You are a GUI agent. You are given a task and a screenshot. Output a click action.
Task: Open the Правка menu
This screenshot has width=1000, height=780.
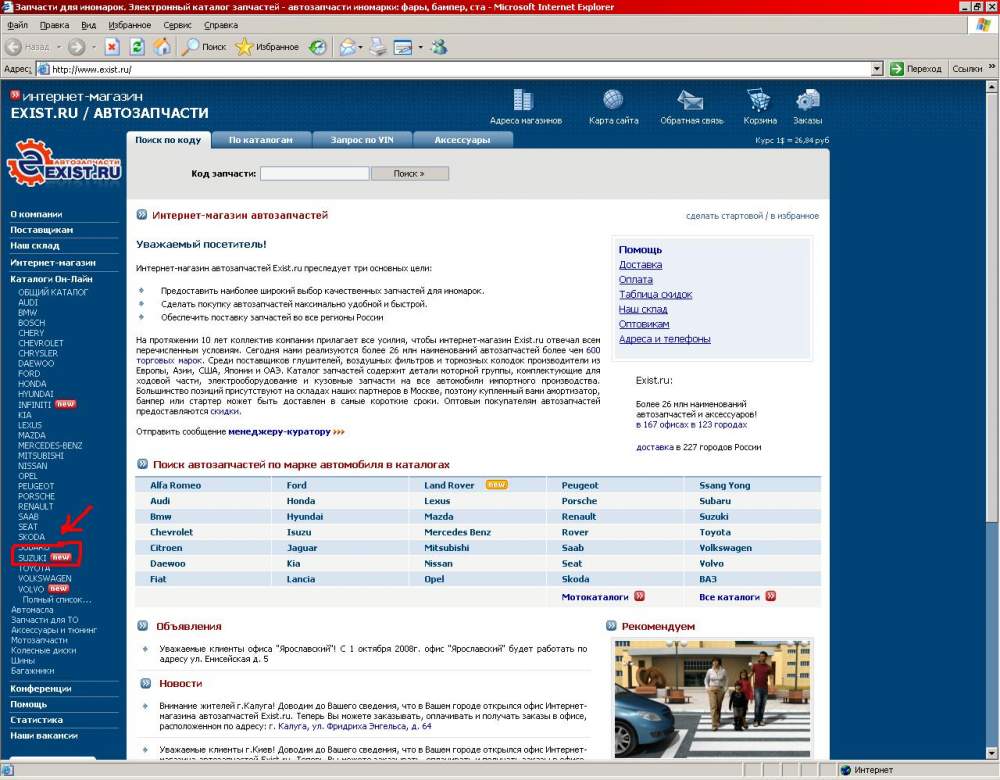tap(54, 25)
